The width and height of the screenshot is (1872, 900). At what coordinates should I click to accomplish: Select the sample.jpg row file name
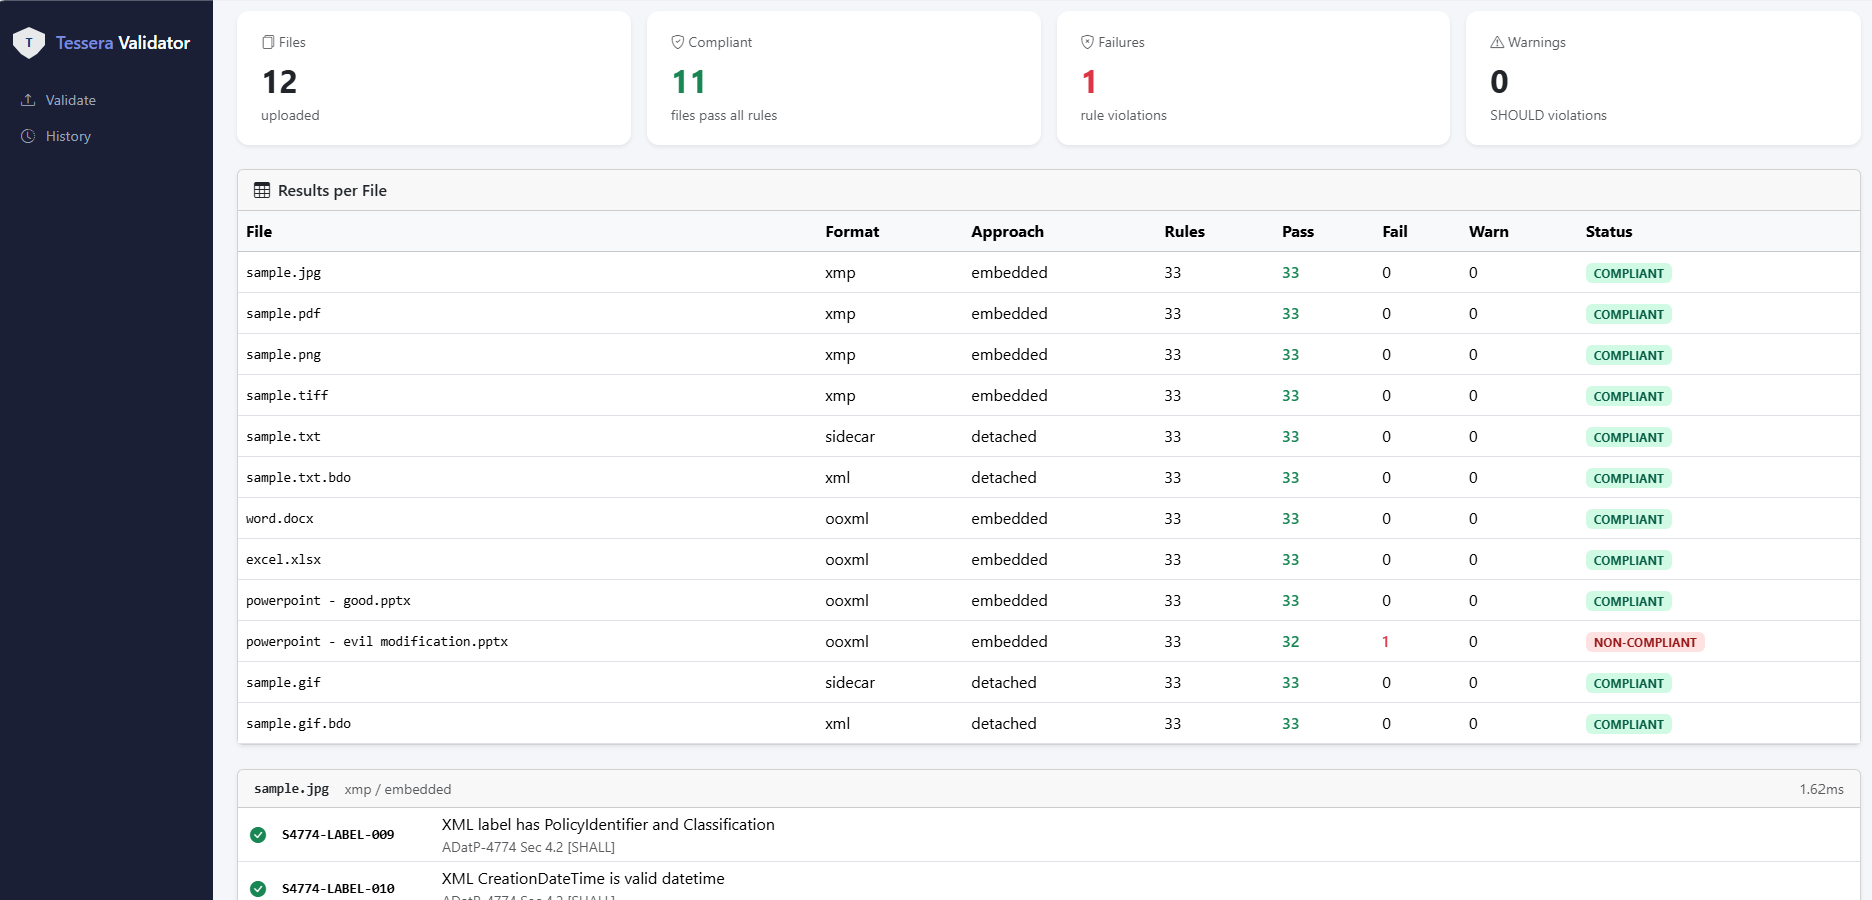pos(284,272)
